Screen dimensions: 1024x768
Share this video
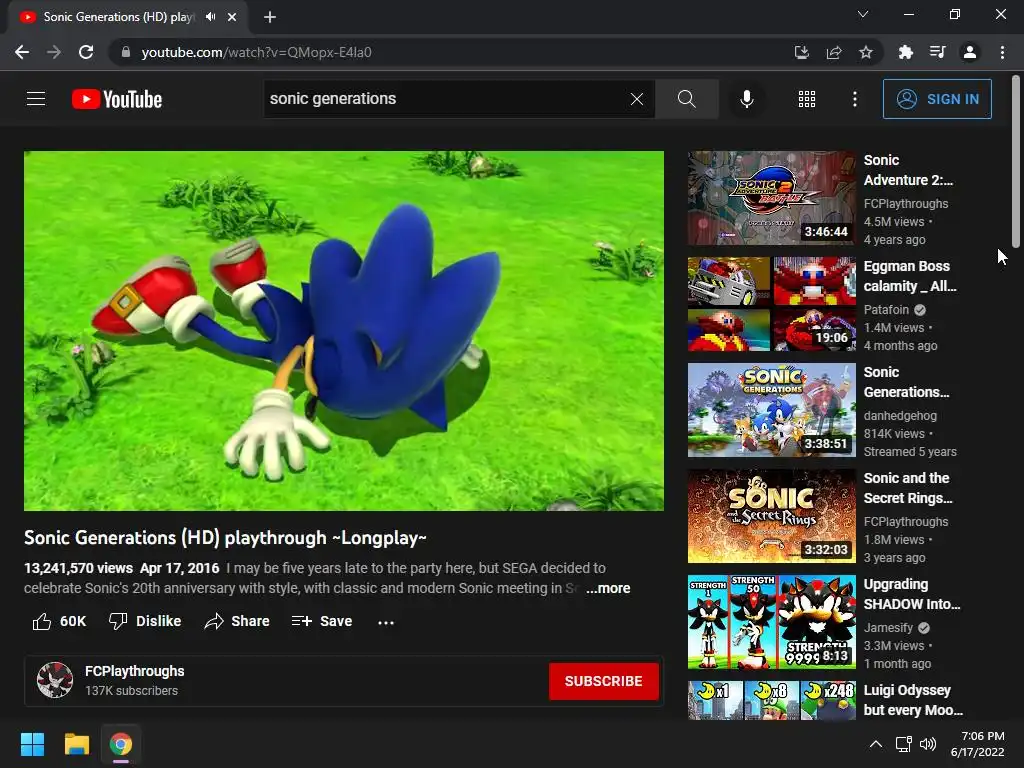point(236,621)
